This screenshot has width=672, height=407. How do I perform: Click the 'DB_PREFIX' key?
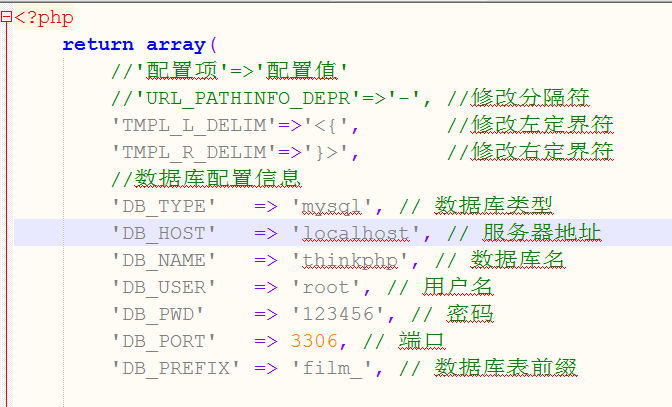point(176,369)
